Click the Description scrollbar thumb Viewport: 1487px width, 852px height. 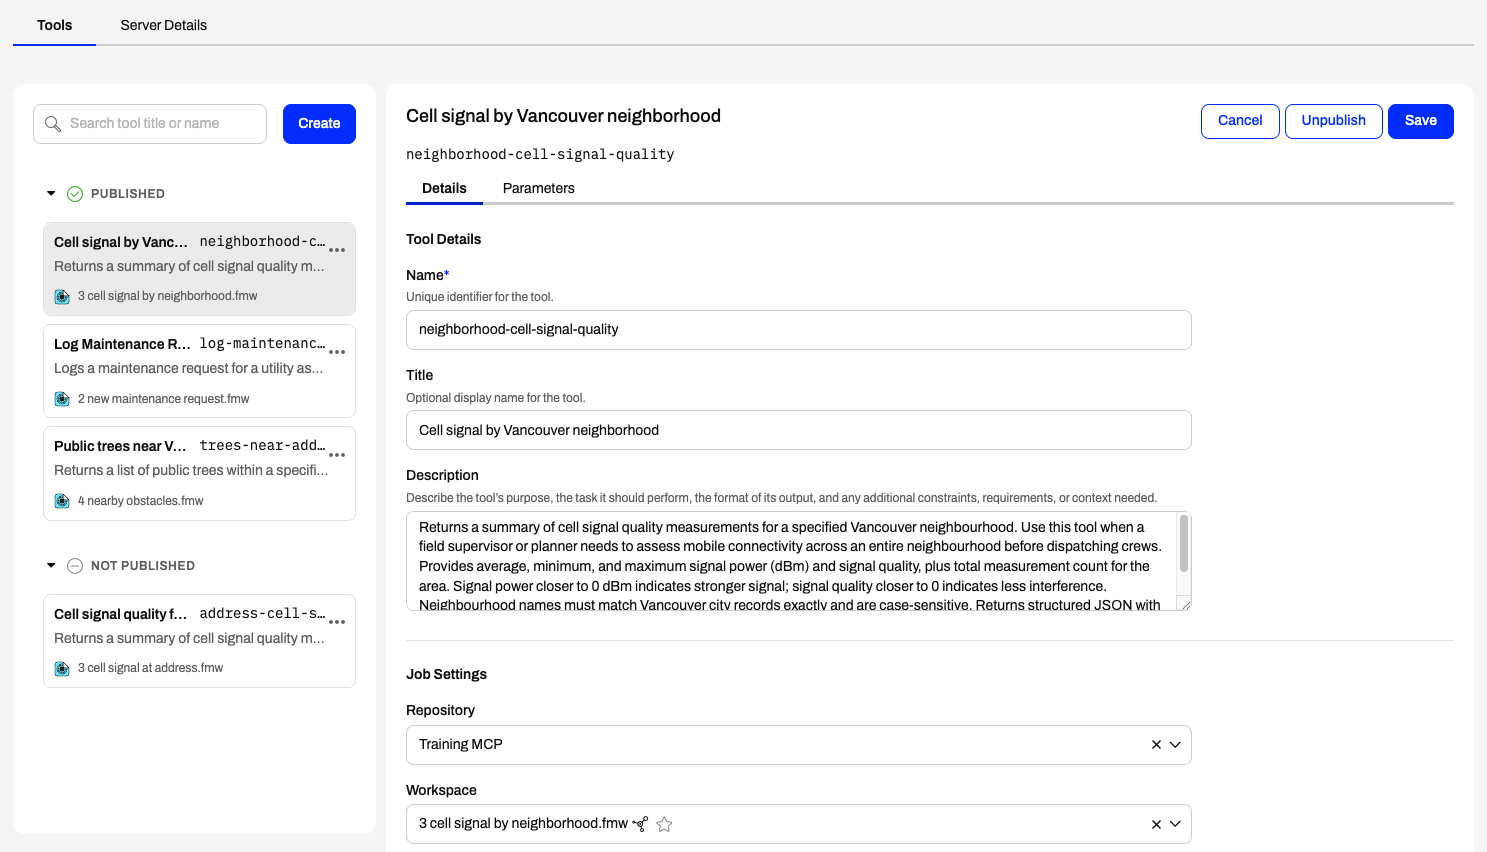[1184, 543]
